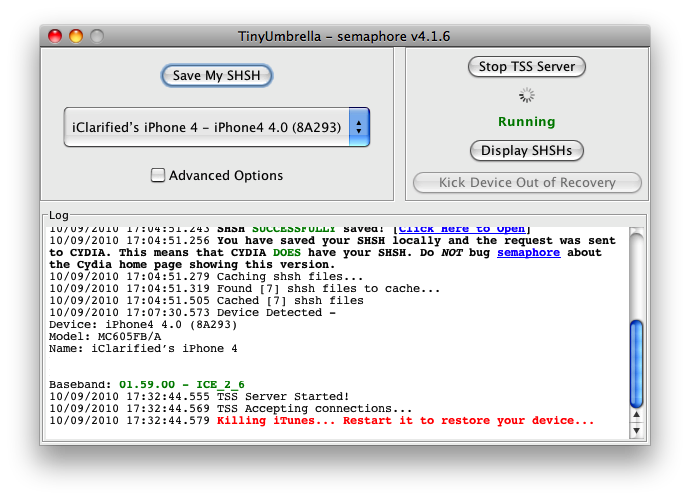
Task: Click 'Found [7] shsh files to cache...' line
Action: click(x=245, y=289)
